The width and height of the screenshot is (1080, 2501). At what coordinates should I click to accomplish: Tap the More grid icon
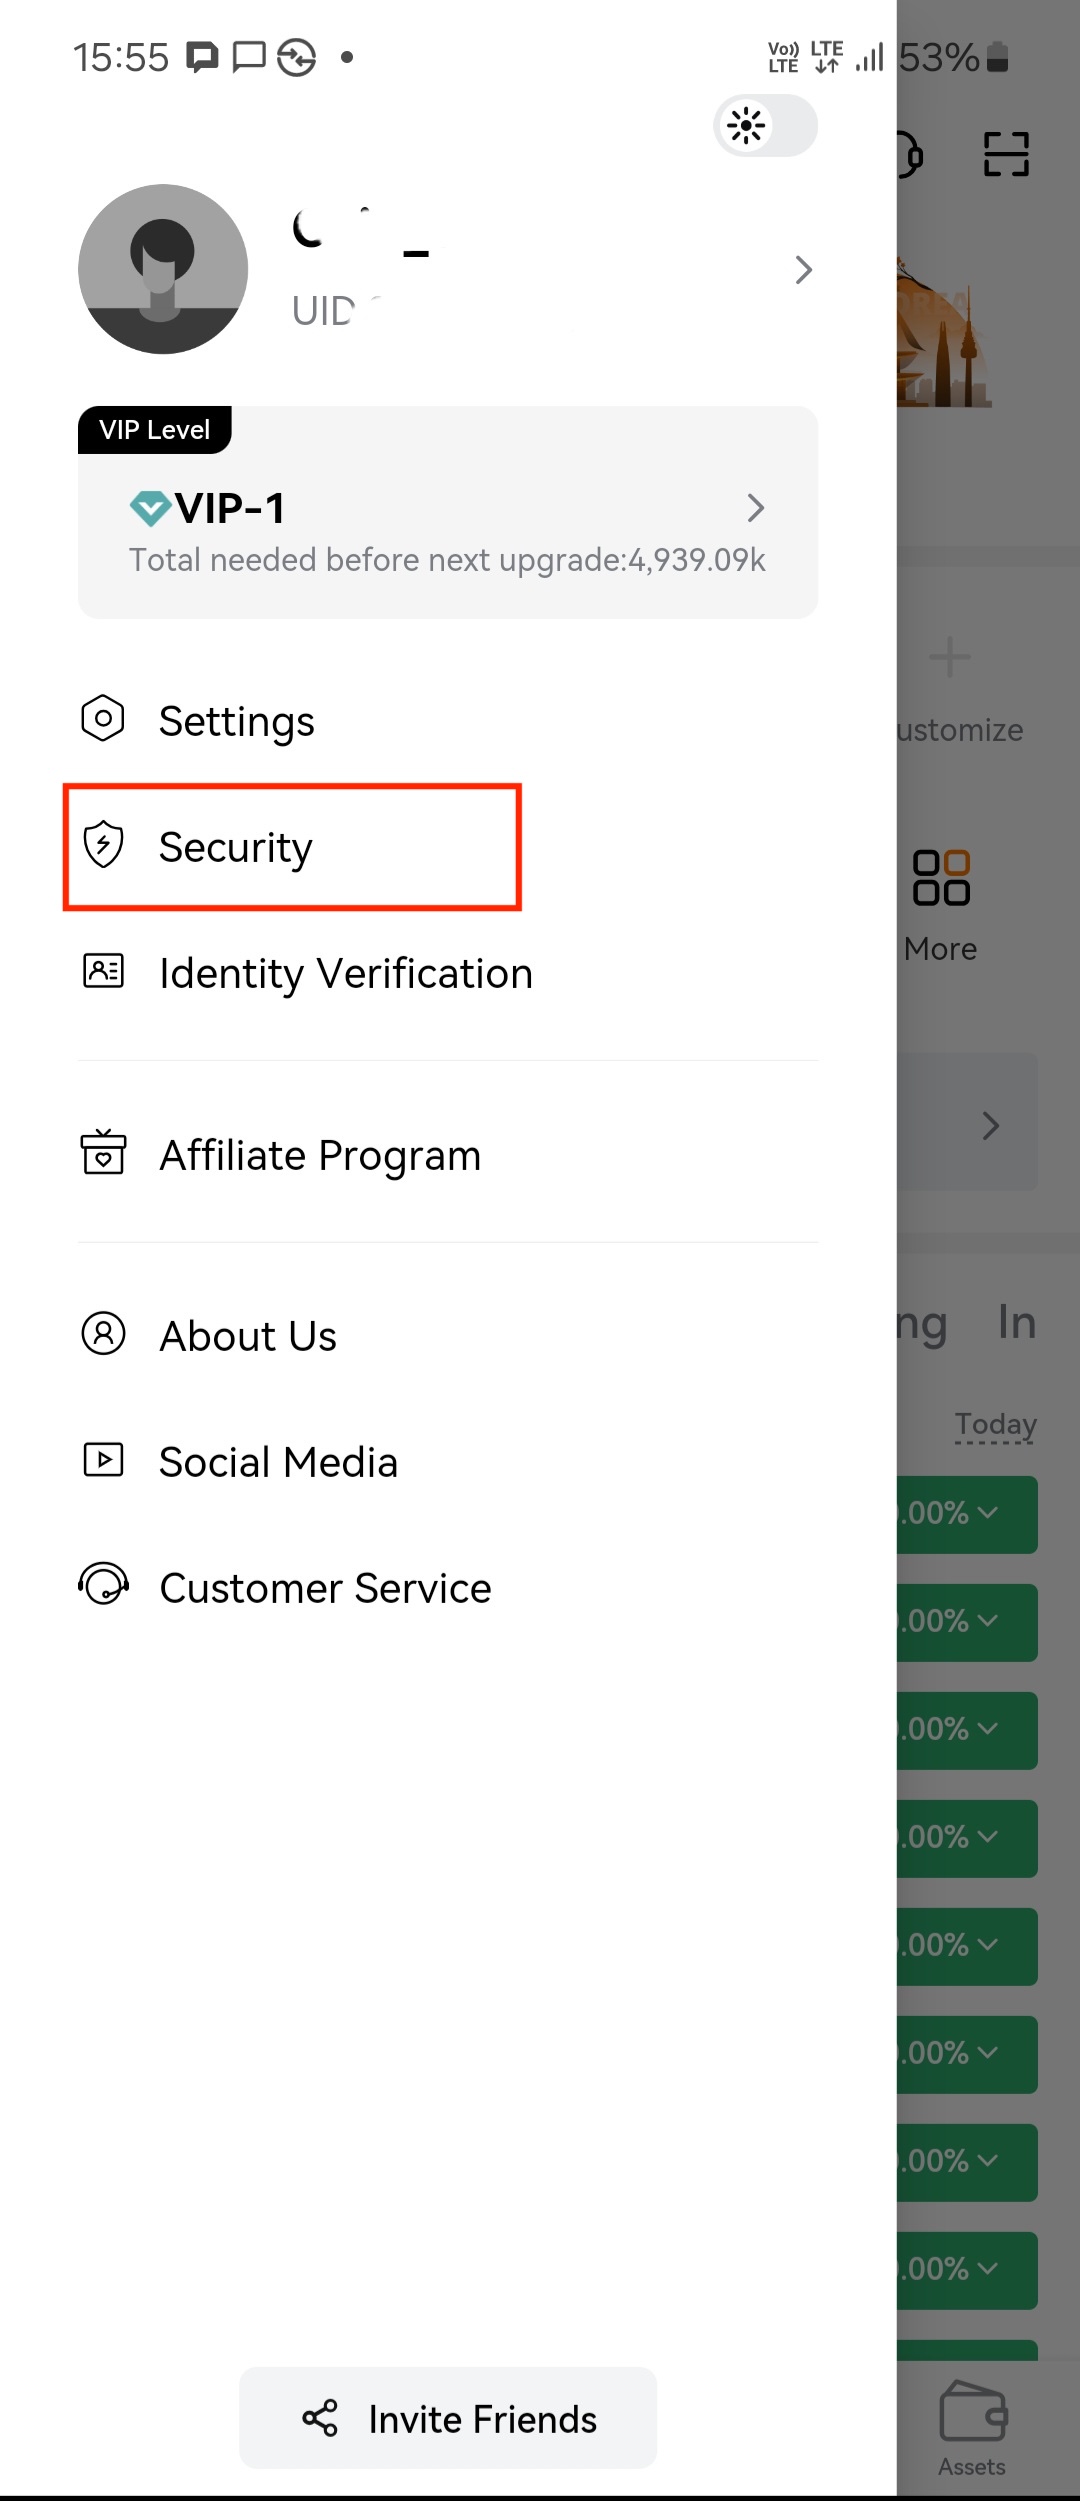[941, 877]
